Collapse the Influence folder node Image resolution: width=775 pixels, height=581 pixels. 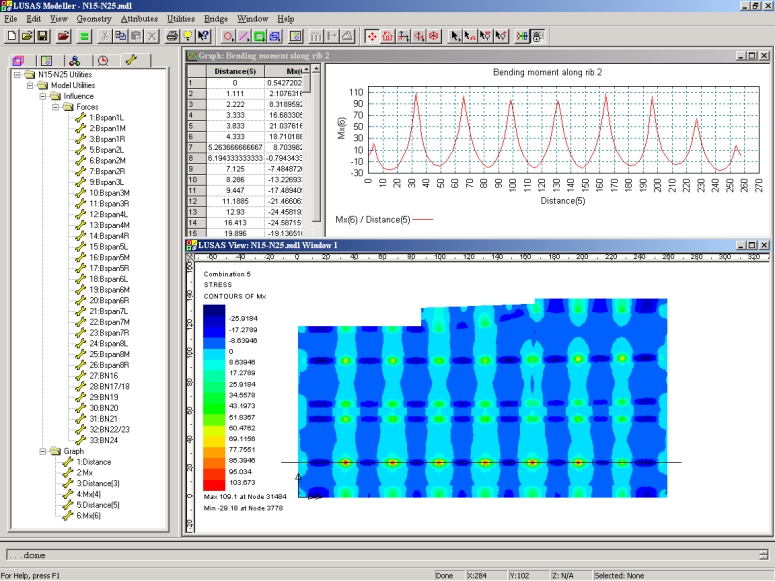(43, 96)
